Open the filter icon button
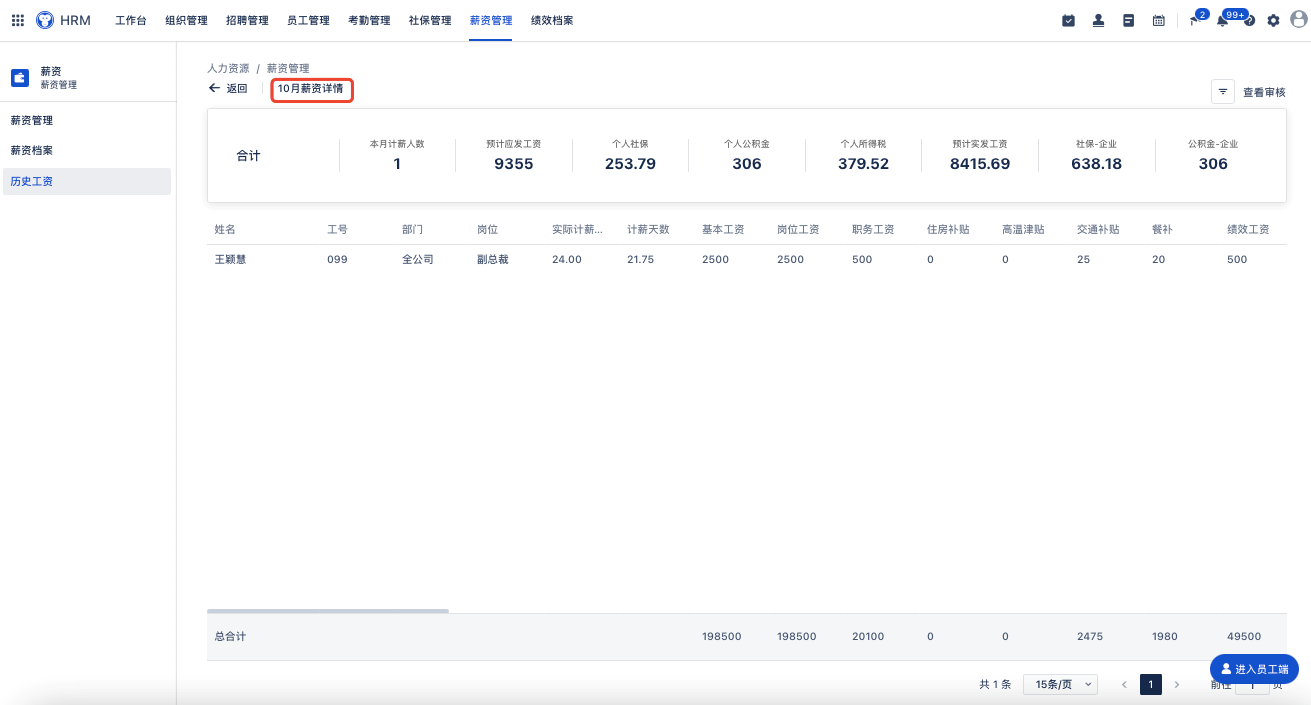 pos(1222,91)
